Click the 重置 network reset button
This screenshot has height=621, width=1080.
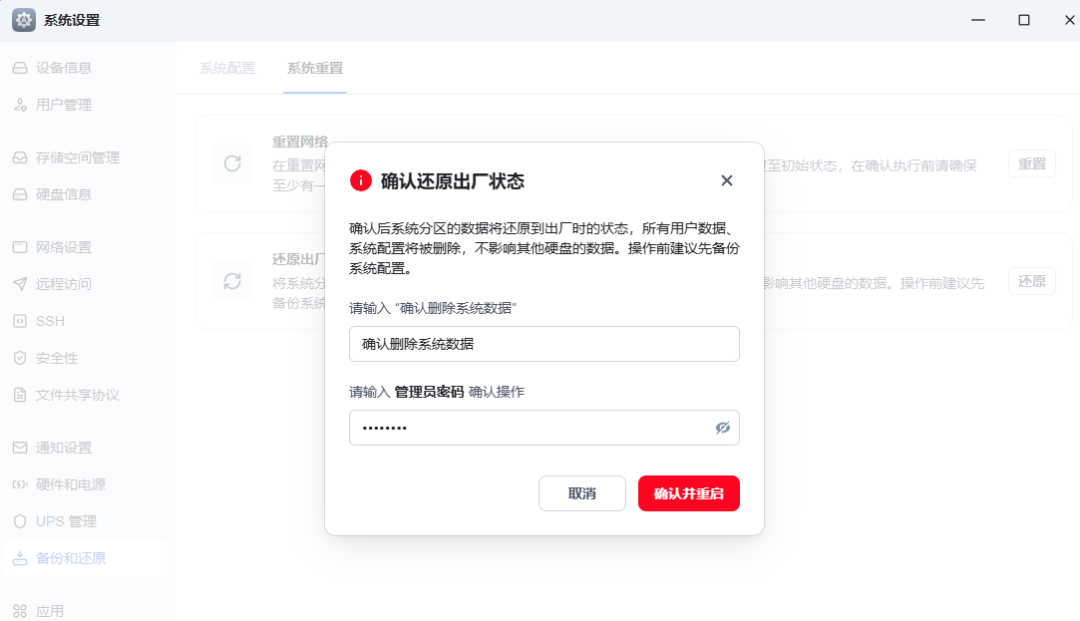[1032, 164]
